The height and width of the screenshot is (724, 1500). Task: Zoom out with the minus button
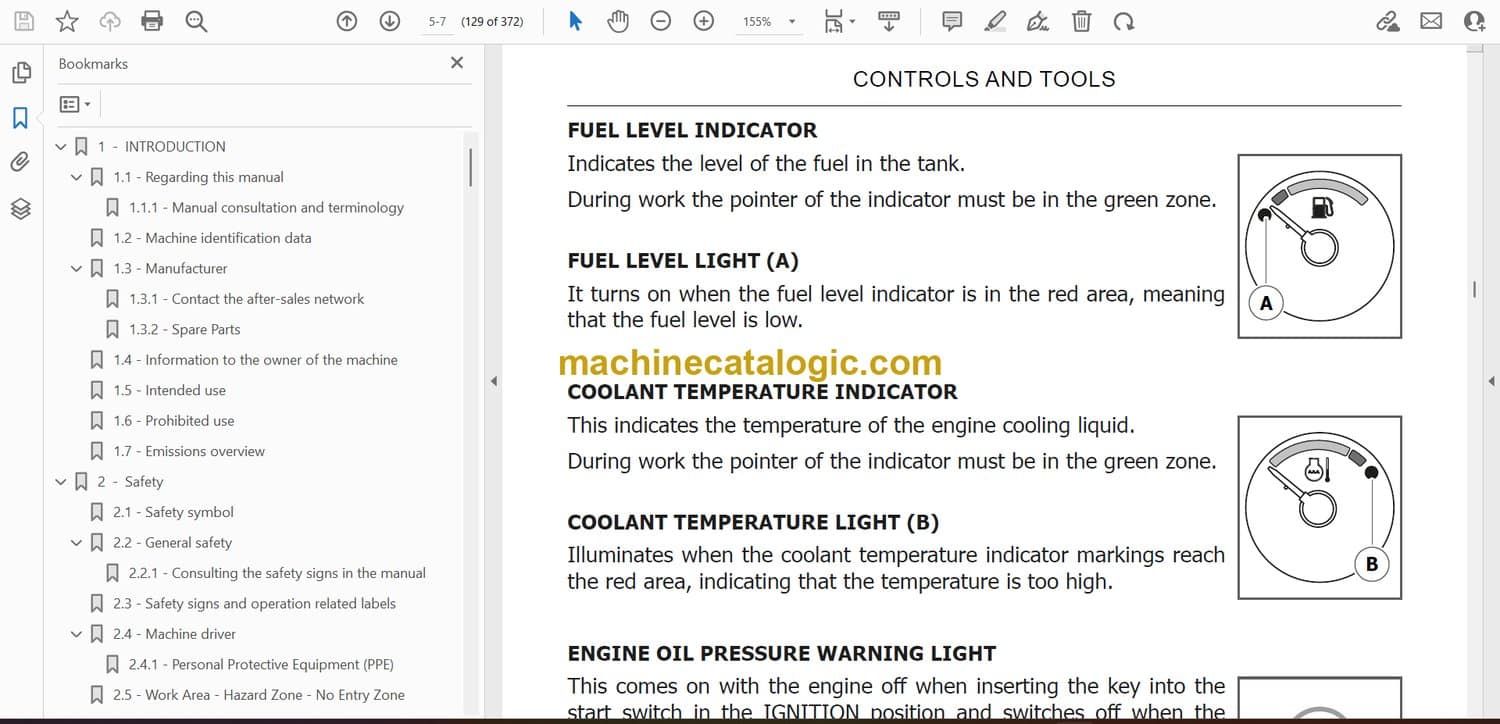tap(661, 21)
